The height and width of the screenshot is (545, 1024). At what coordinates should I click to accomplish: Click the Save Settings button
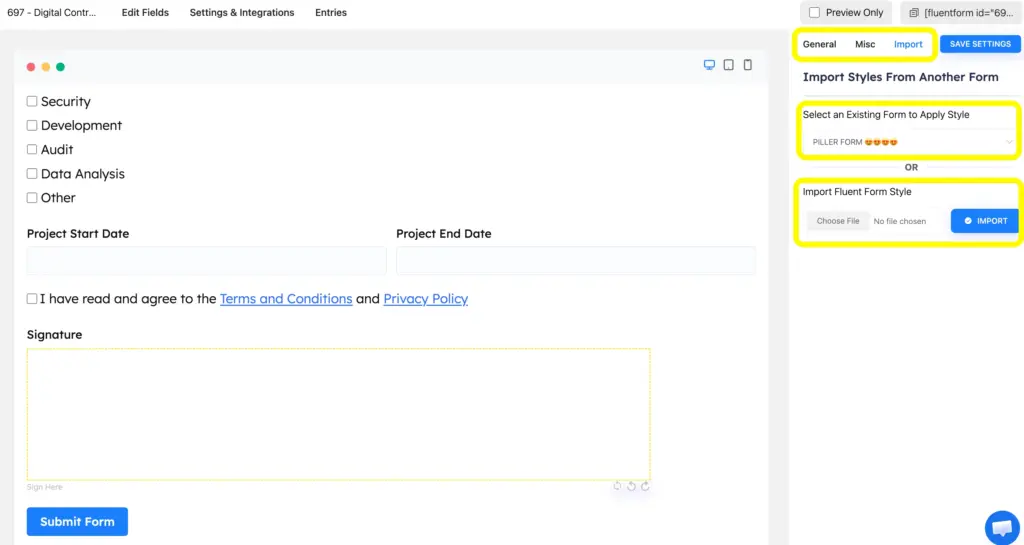pos(980,44)
